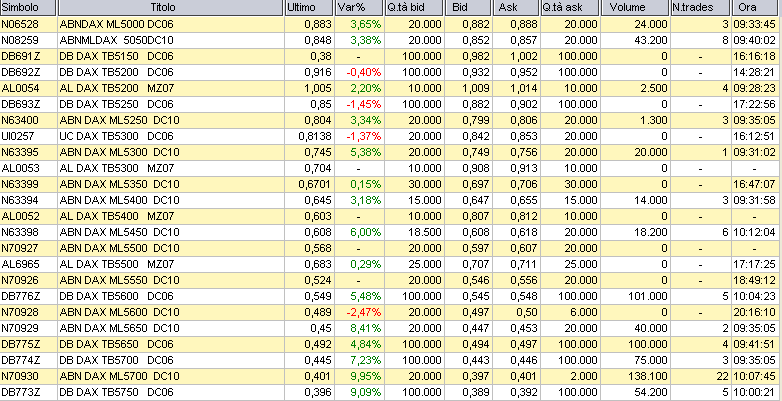The width and height of the screenshot is (782, 401).
Task: Click the Bid column header
Action: click(468, 7)
